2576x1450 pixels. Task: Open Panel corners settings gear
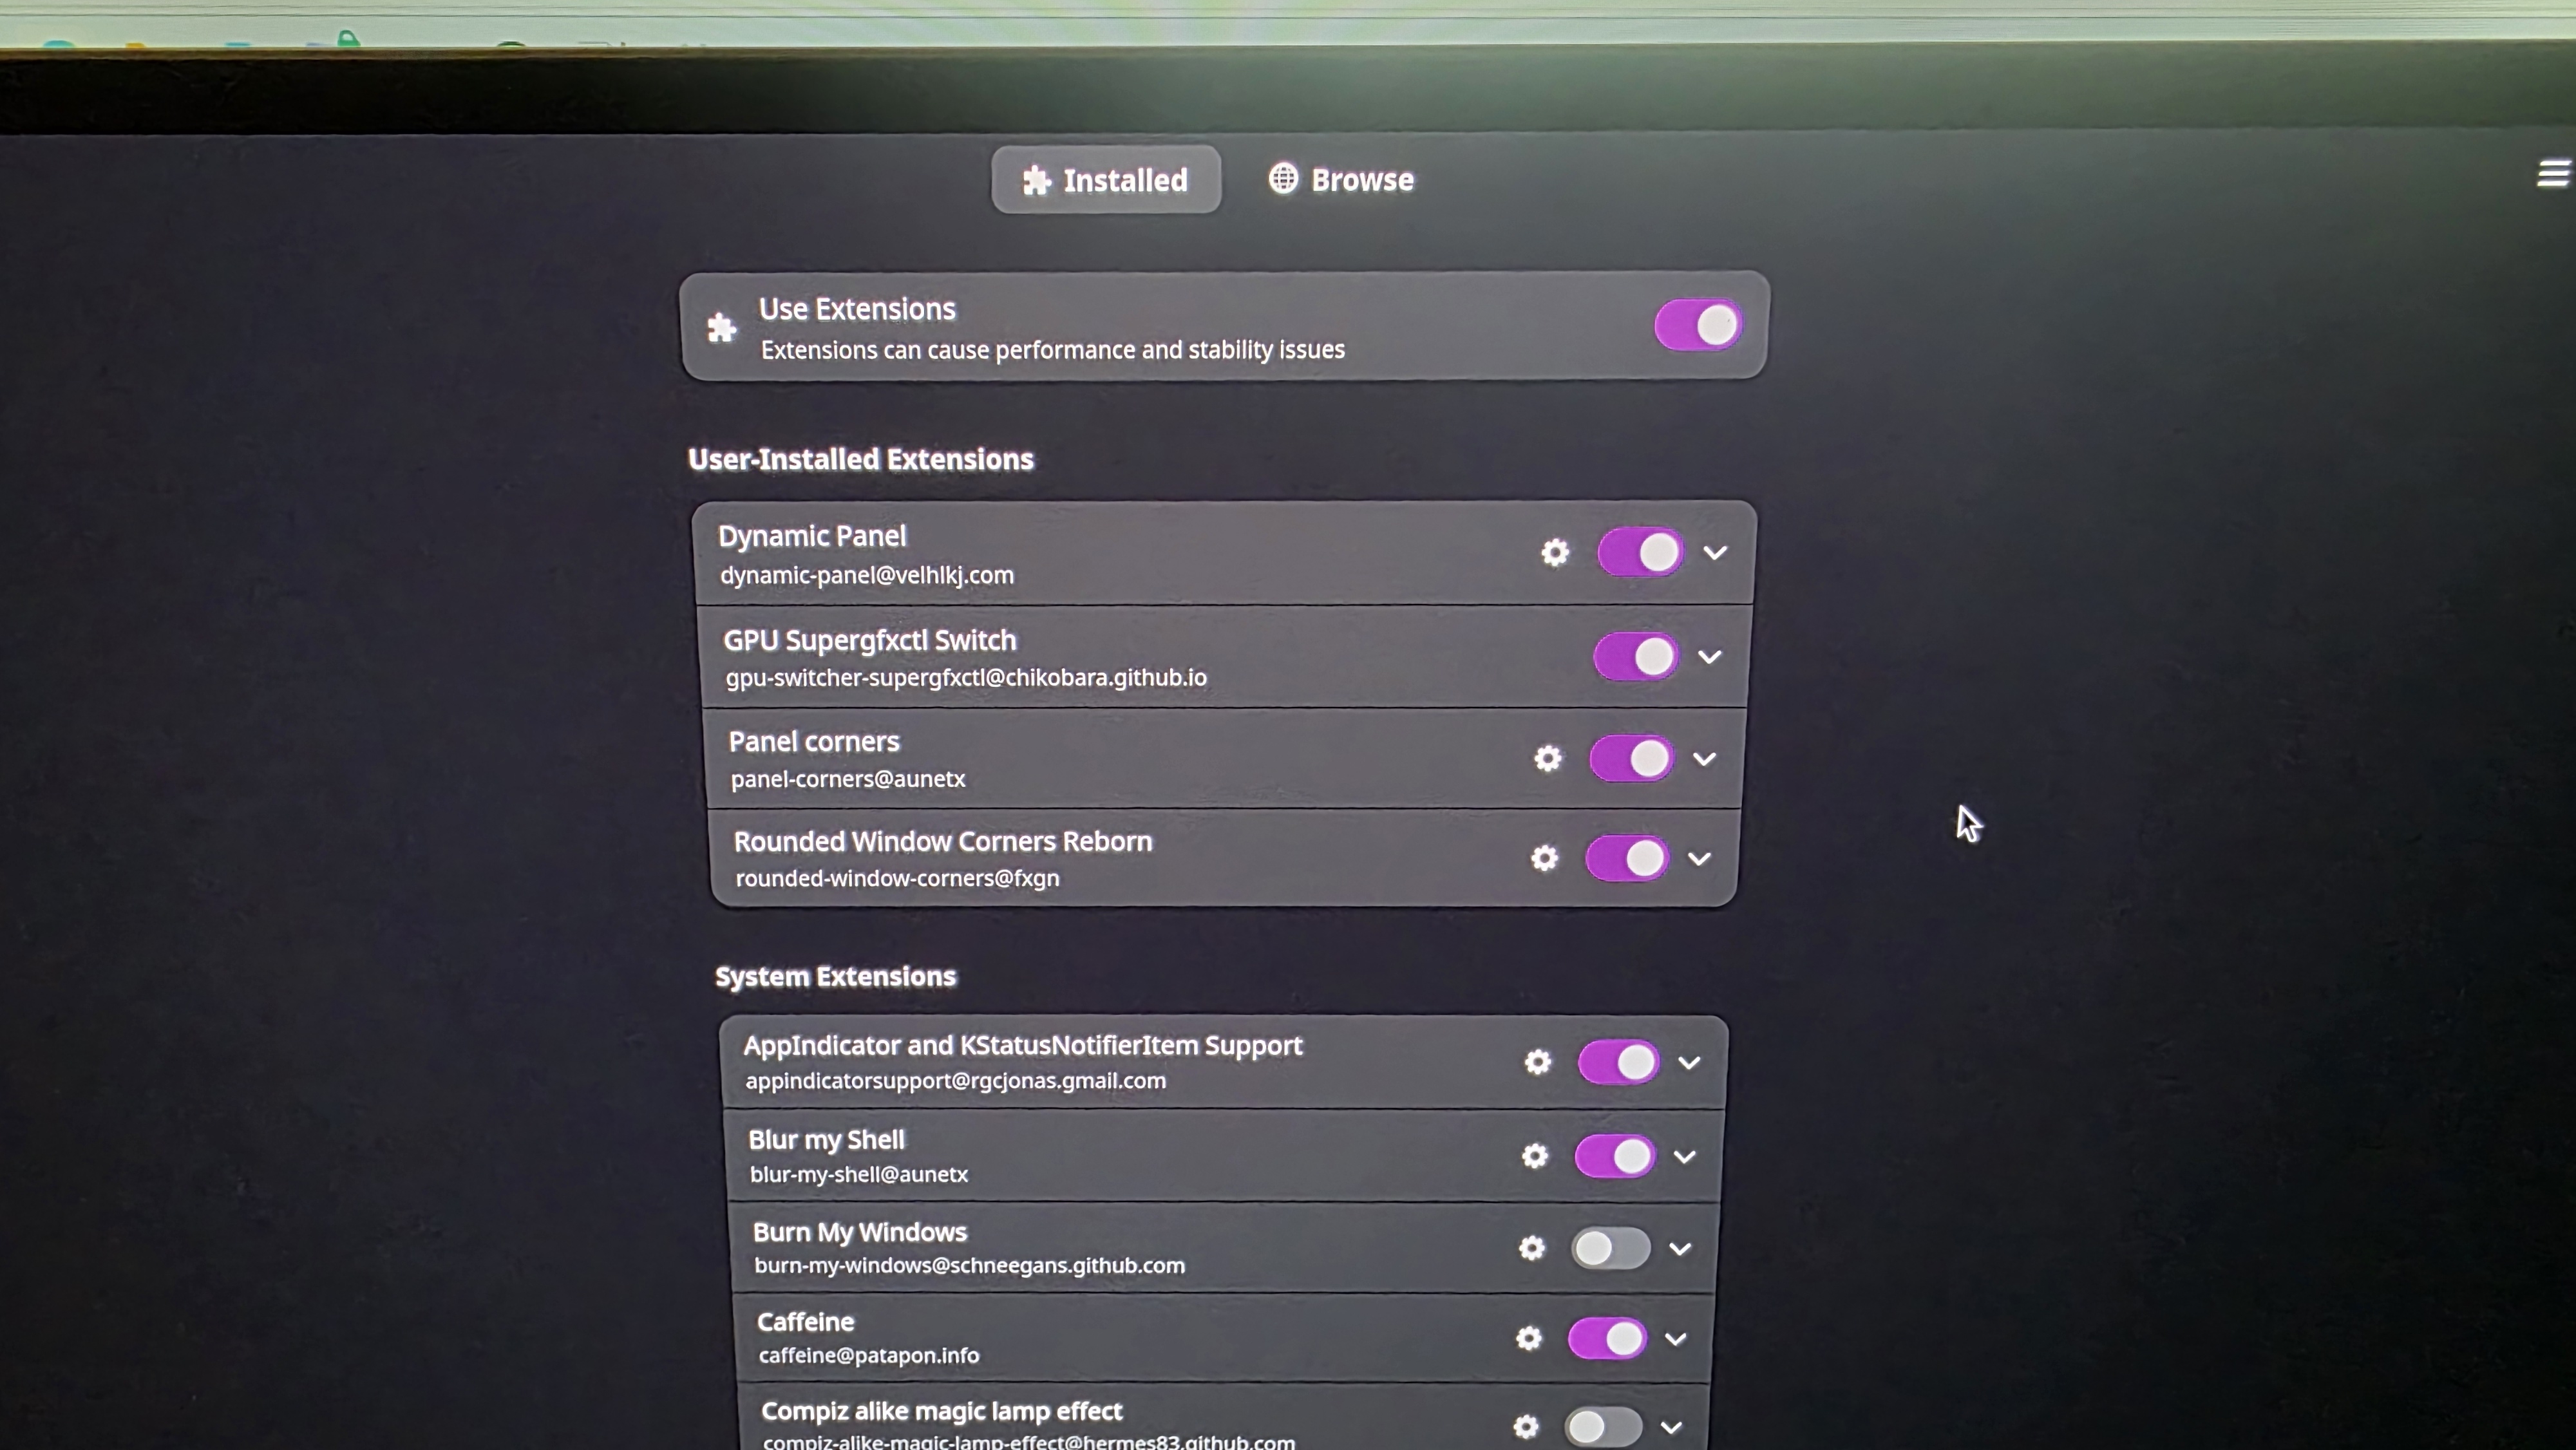[x=1548, y=758]
